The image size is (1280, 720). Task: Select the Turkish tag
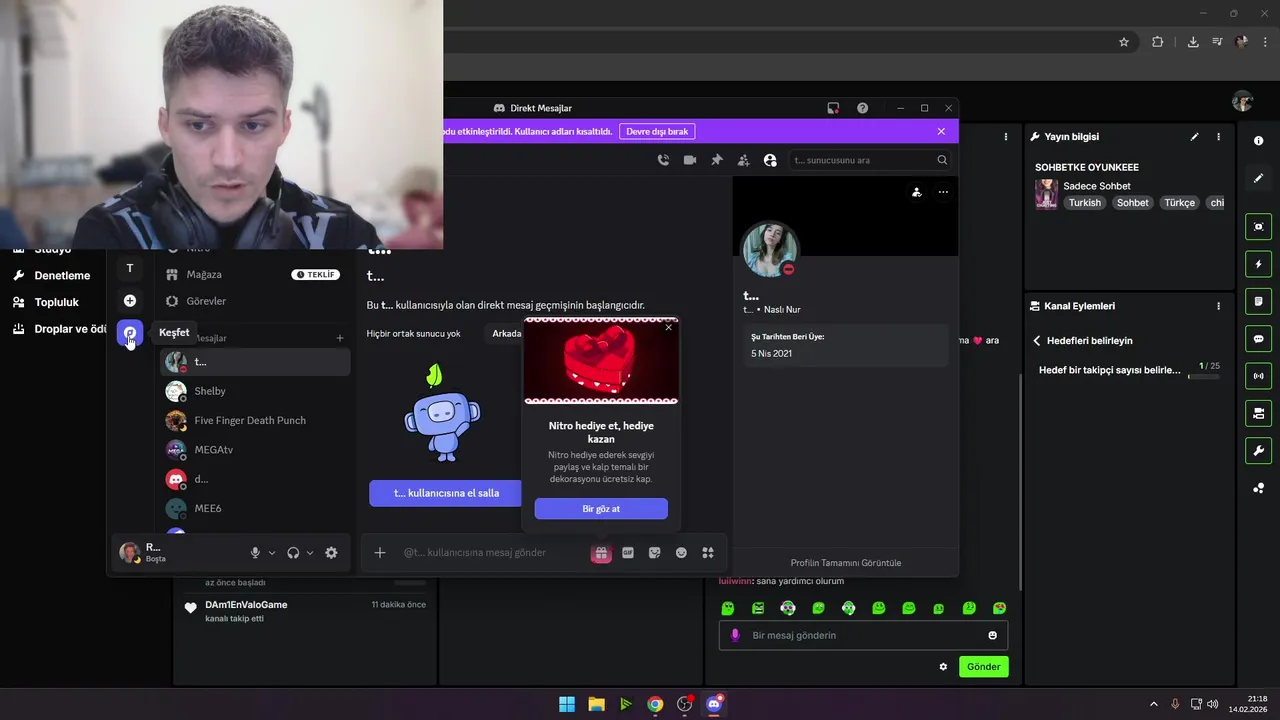click(1084, 203)
